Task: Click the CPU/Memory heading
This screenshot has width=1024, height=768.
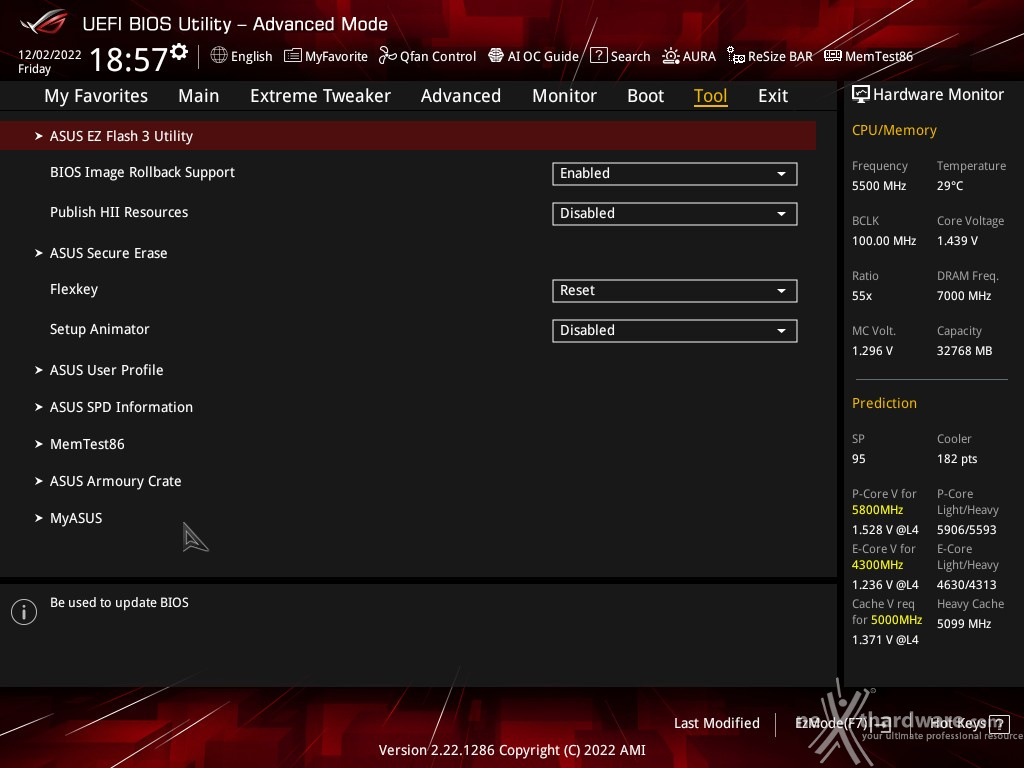Action: pyautogui.click(x=894, y=131)
